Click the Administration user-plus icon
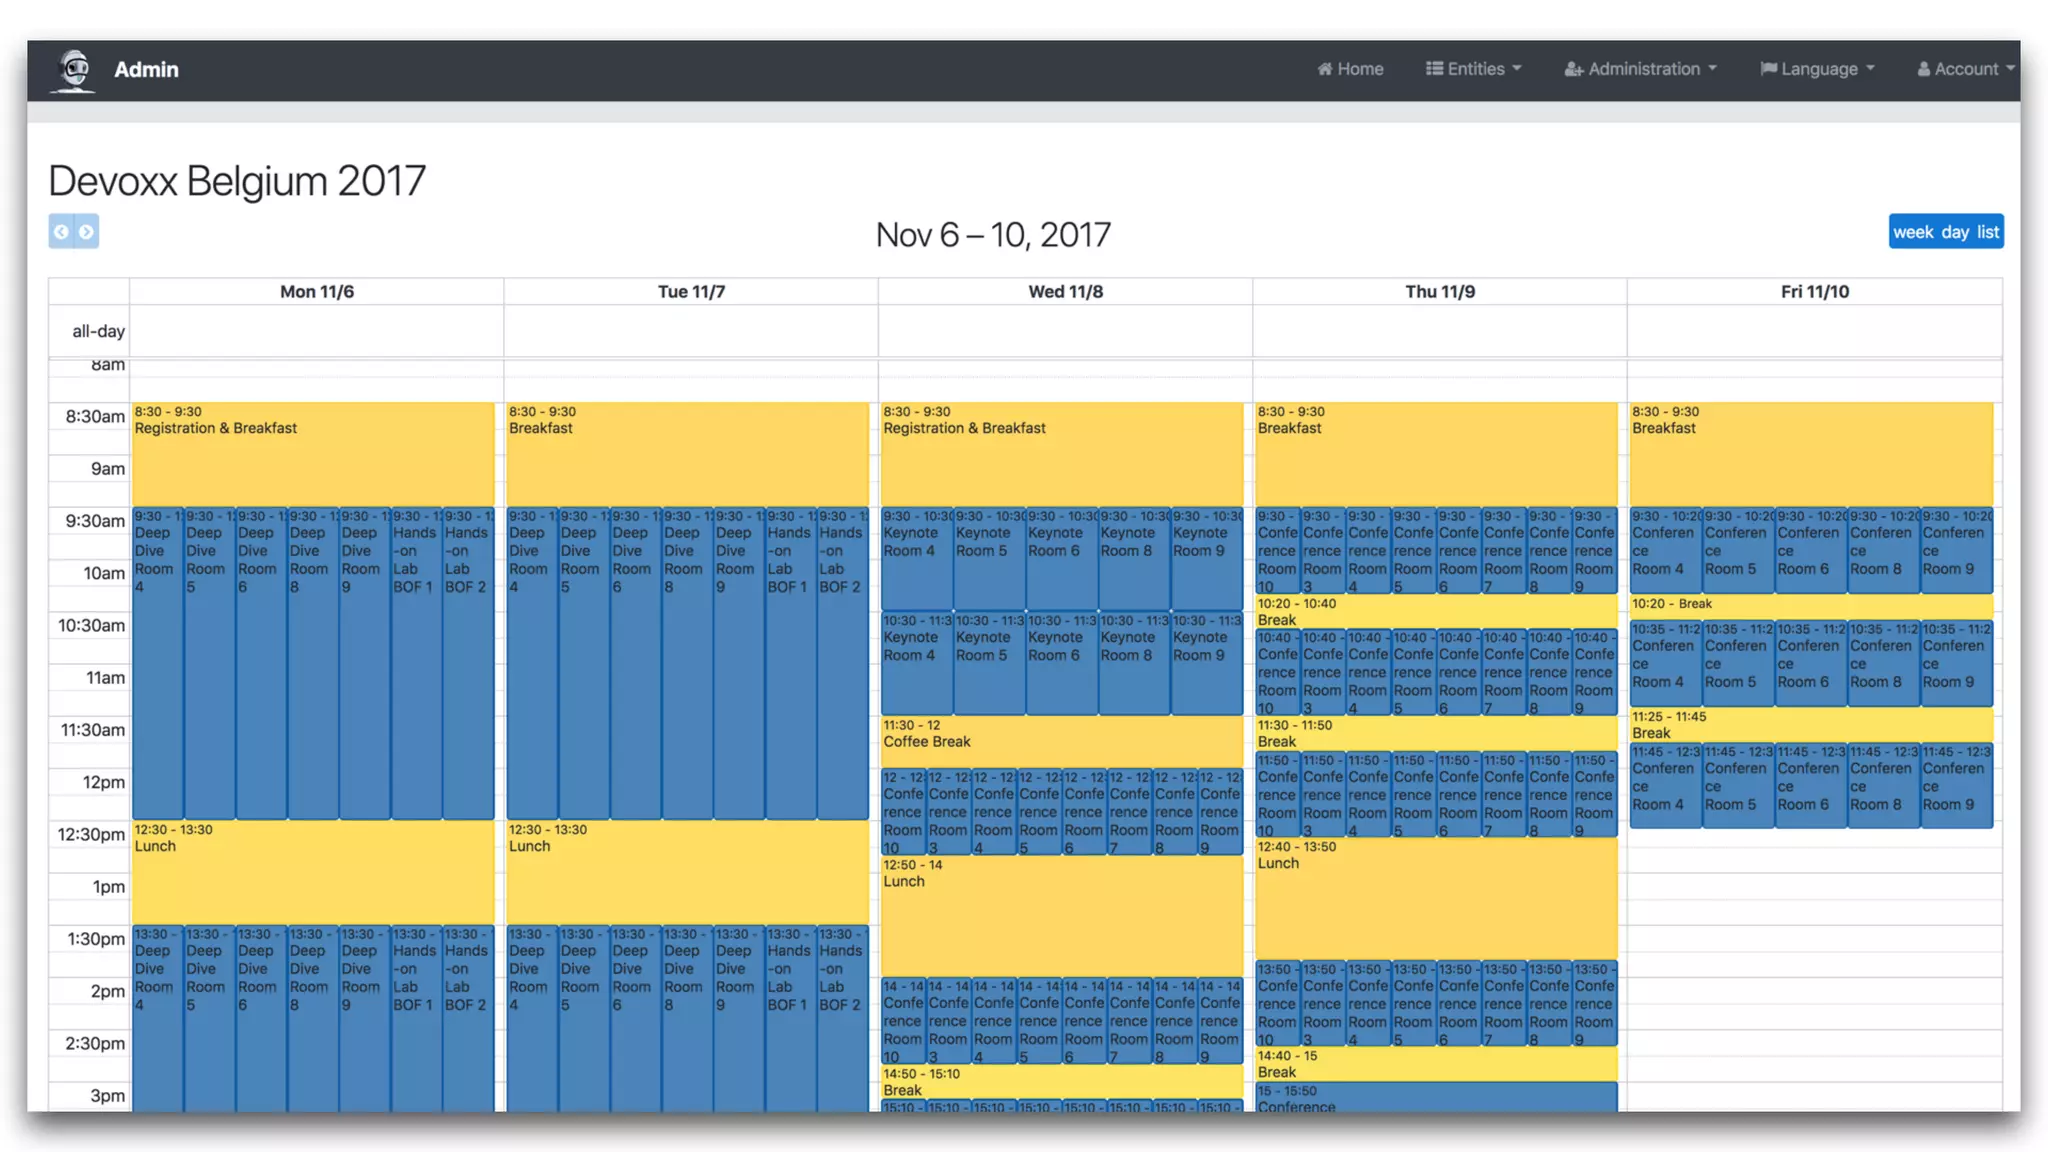 click(1573, 69)
